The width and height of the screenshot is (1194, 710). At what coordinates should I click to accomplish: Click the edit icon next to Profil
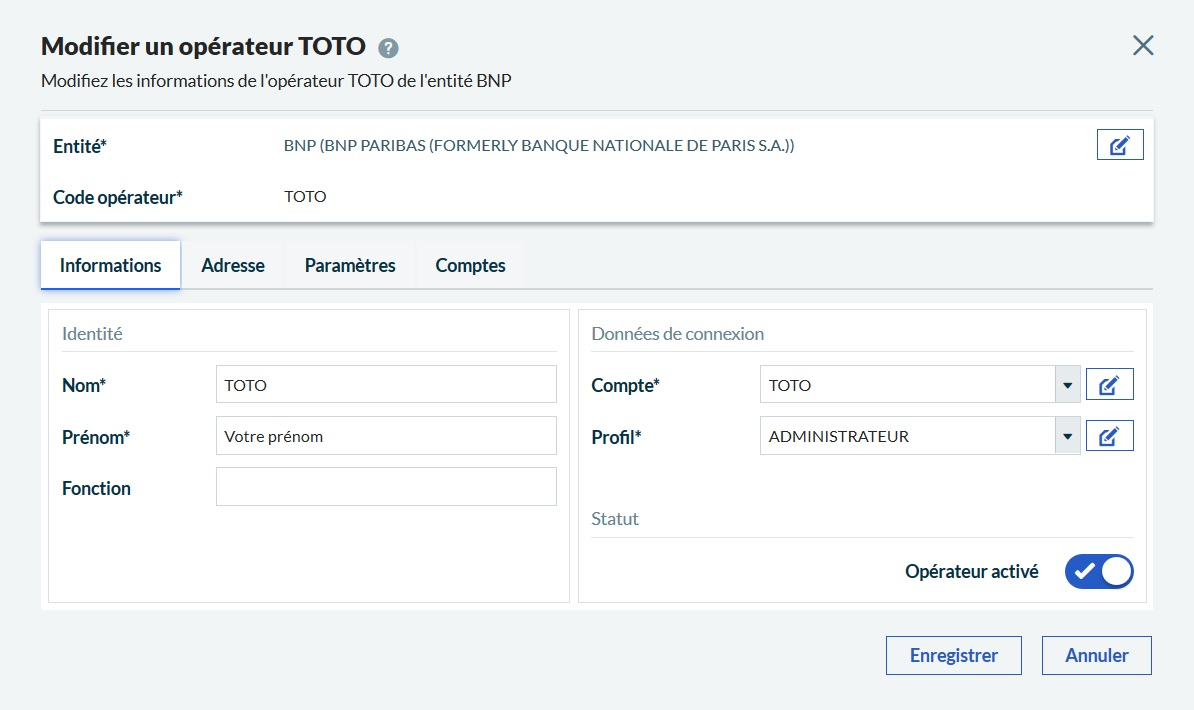pos(1109,436)
